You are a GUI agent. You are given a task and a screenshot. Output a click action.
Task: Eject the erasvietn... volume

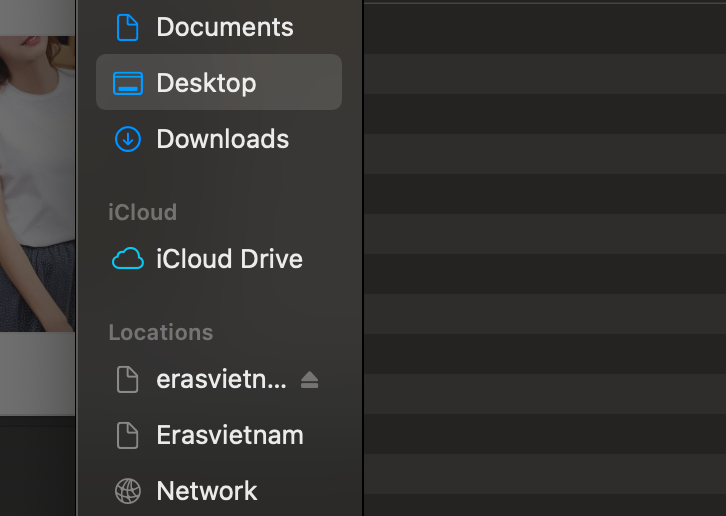(x=309, y=379)
